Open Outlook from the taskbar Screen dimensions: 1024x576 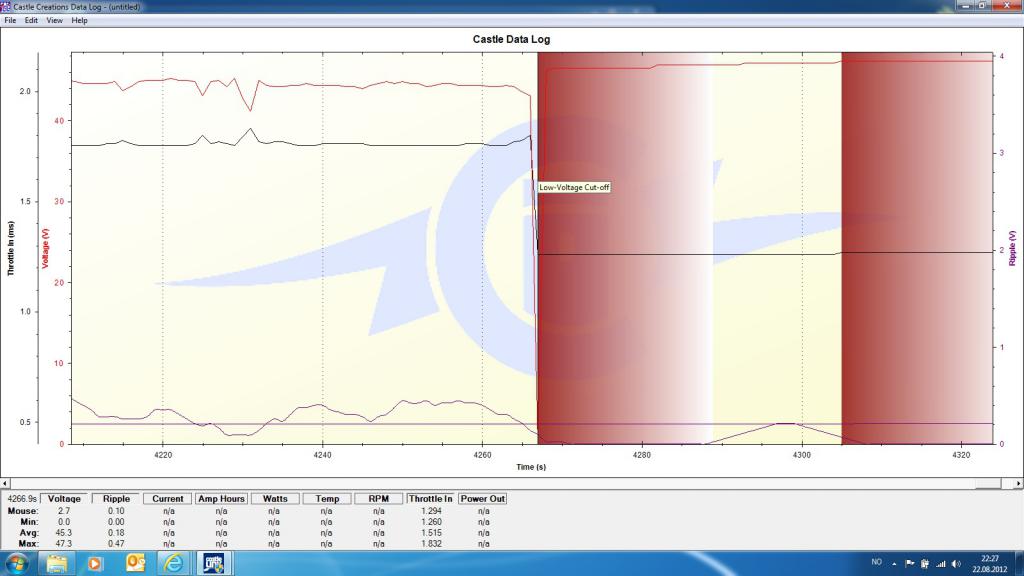[x=135, y=563]
